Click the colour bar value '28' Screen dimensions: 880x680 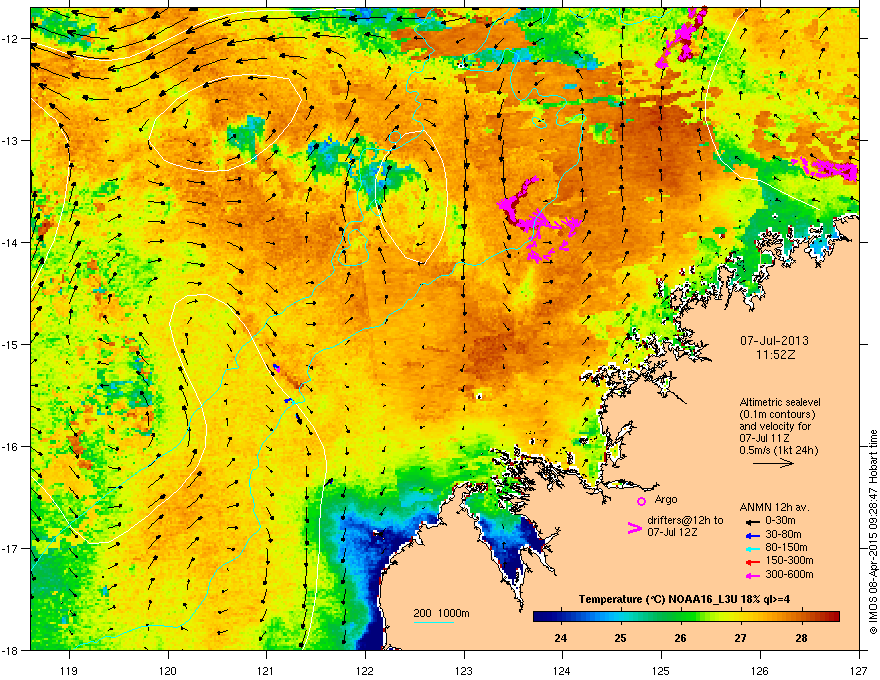(x=801, y=638)
